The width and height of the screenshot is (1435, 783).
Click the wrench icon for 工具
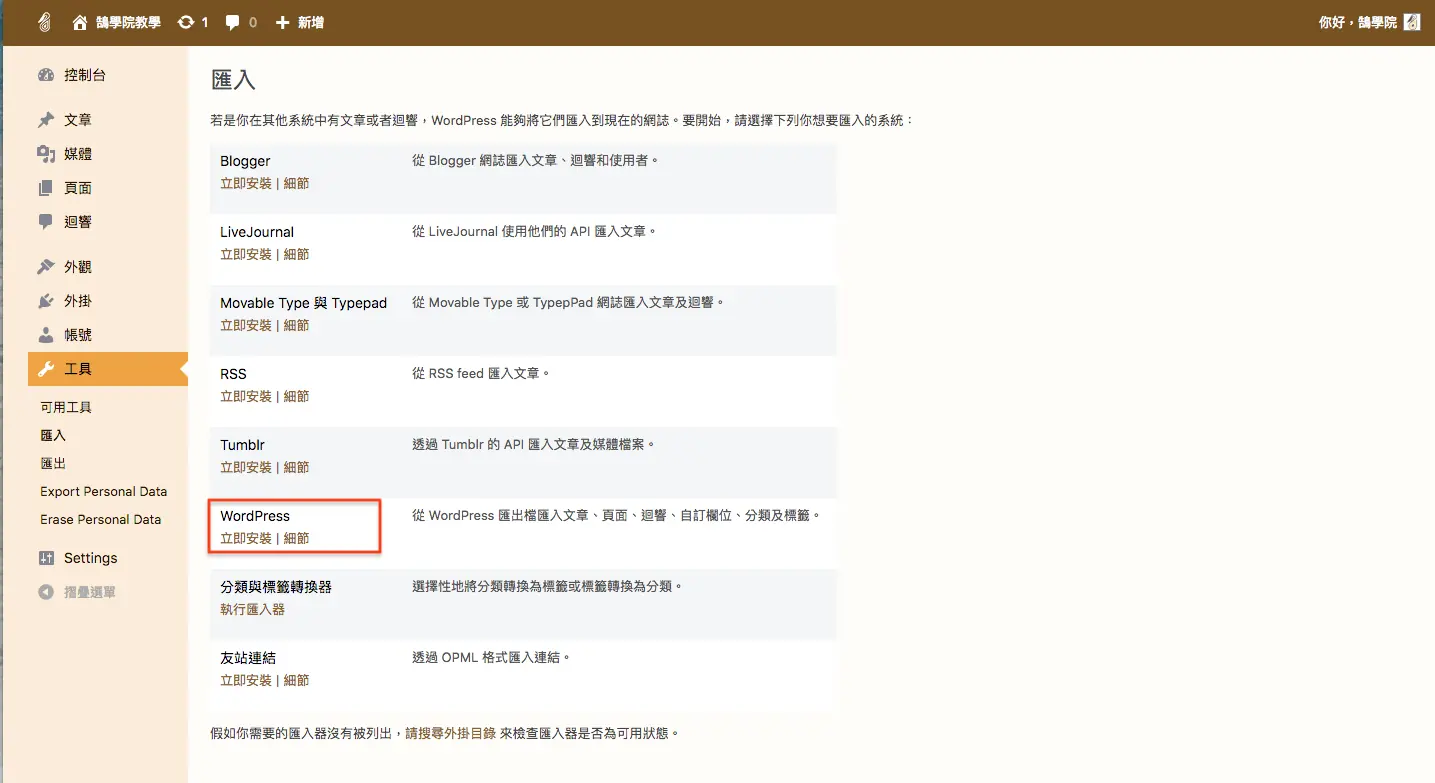pyautogui.click(x=46, y=369)
